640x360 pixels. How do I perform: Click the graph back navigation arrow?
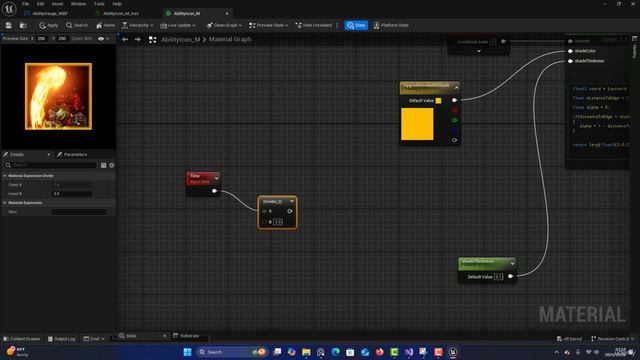[125, 39]
